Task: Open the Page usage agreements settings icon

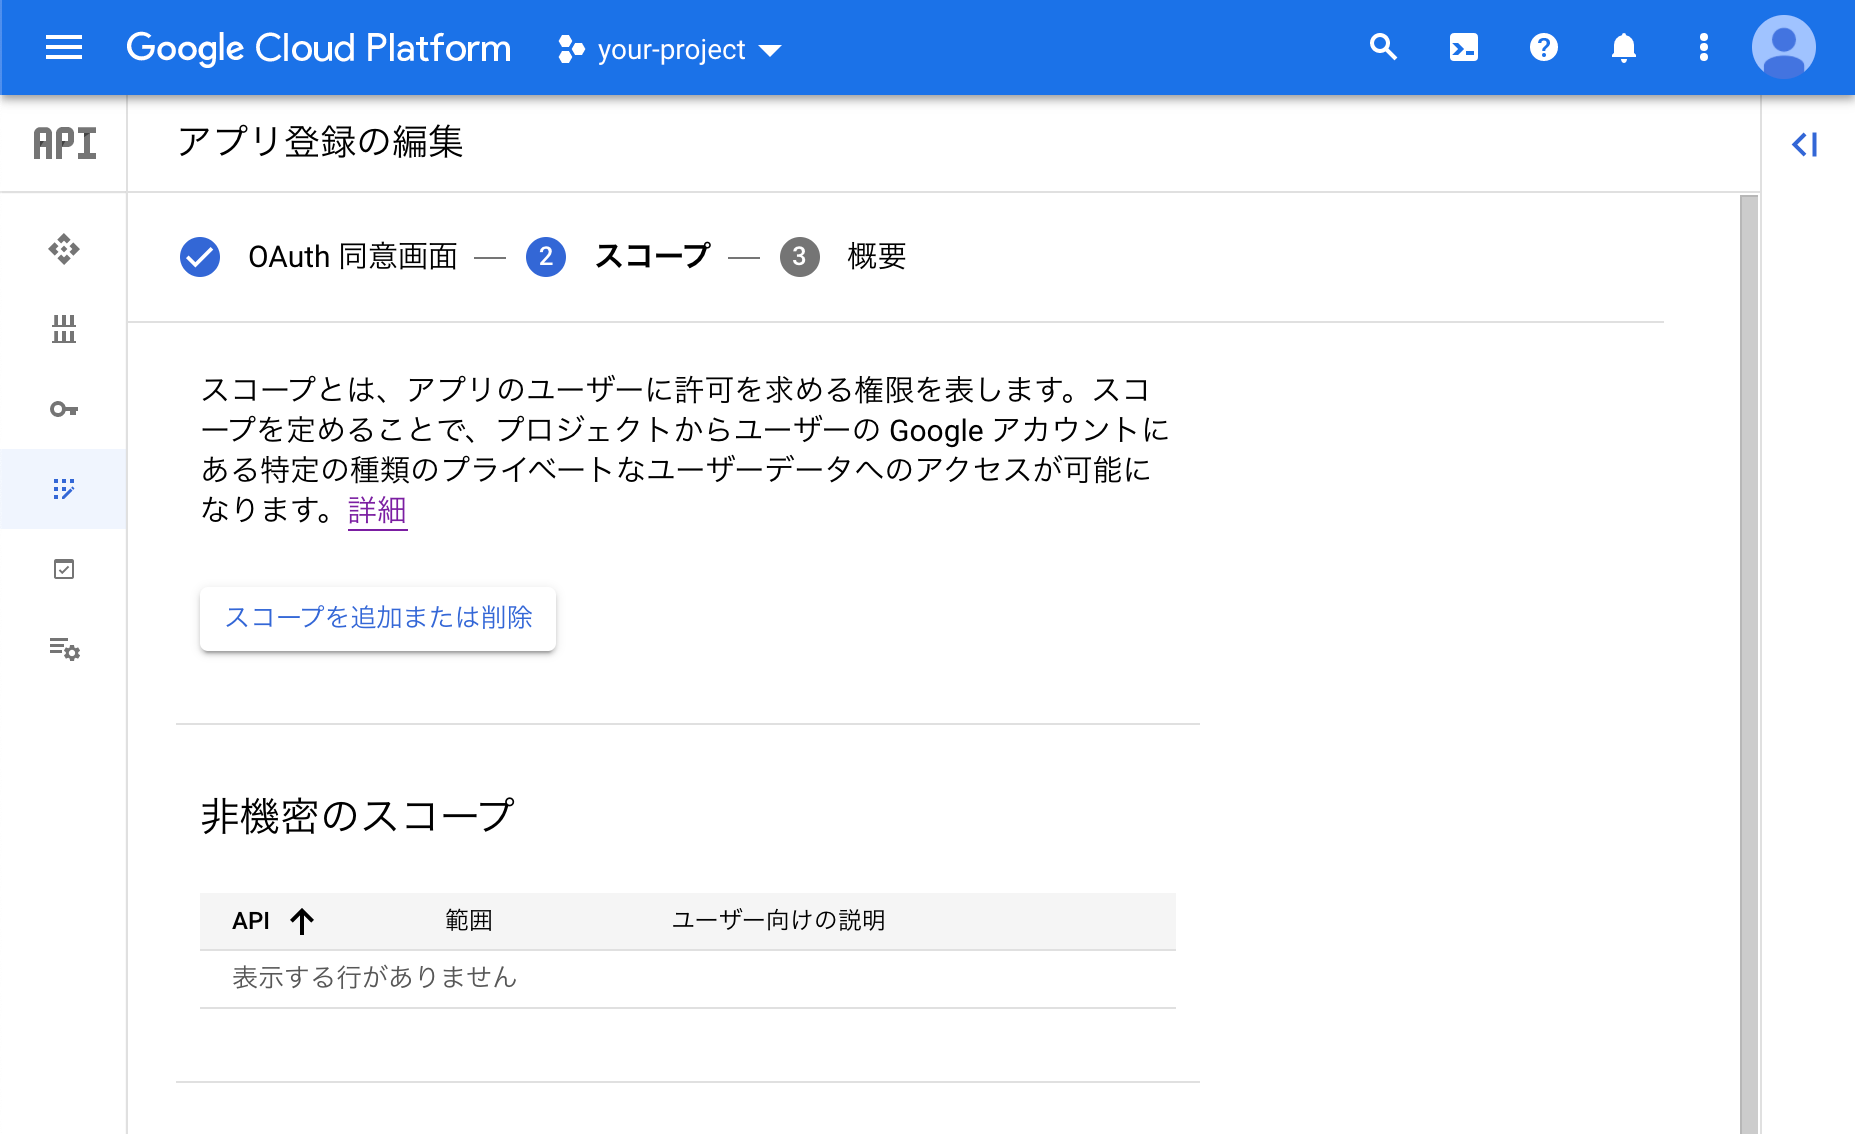Action: pos(64,649)
